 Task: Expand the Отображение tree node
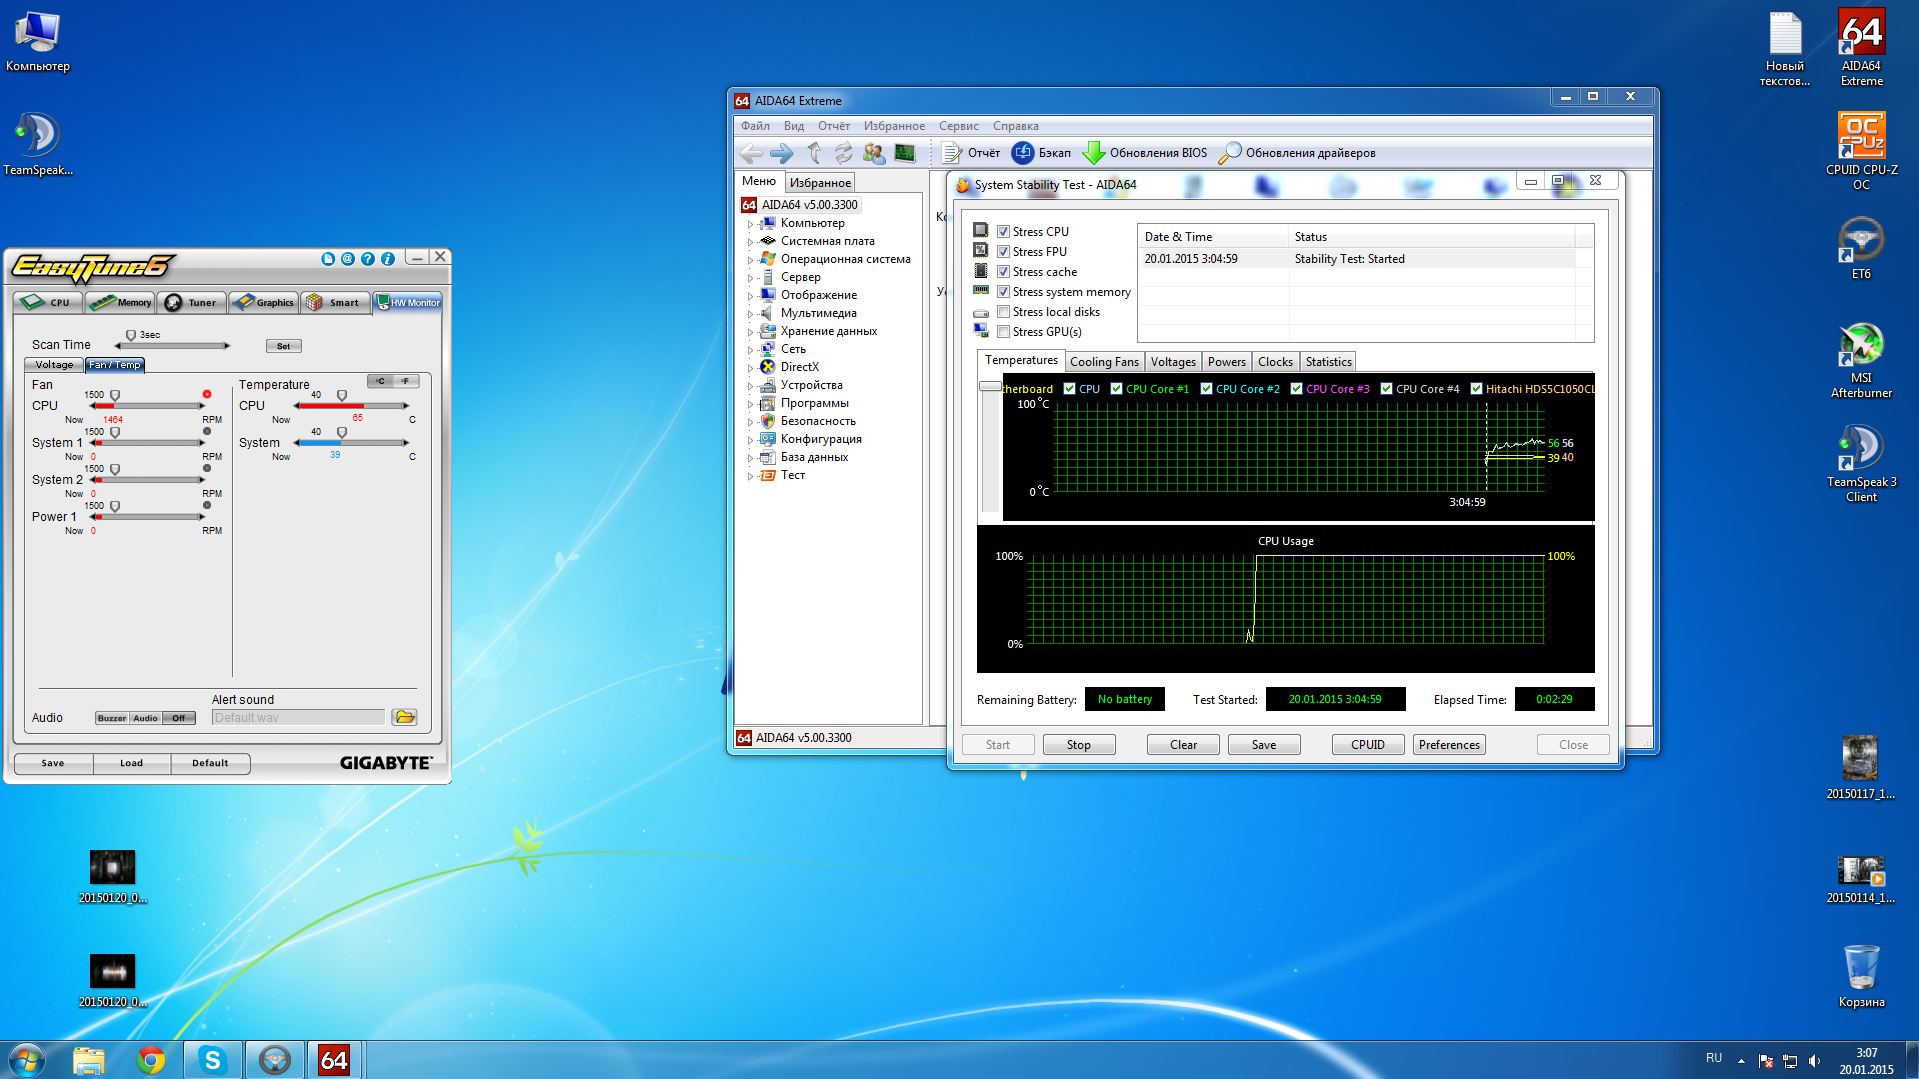pos(750,296)
